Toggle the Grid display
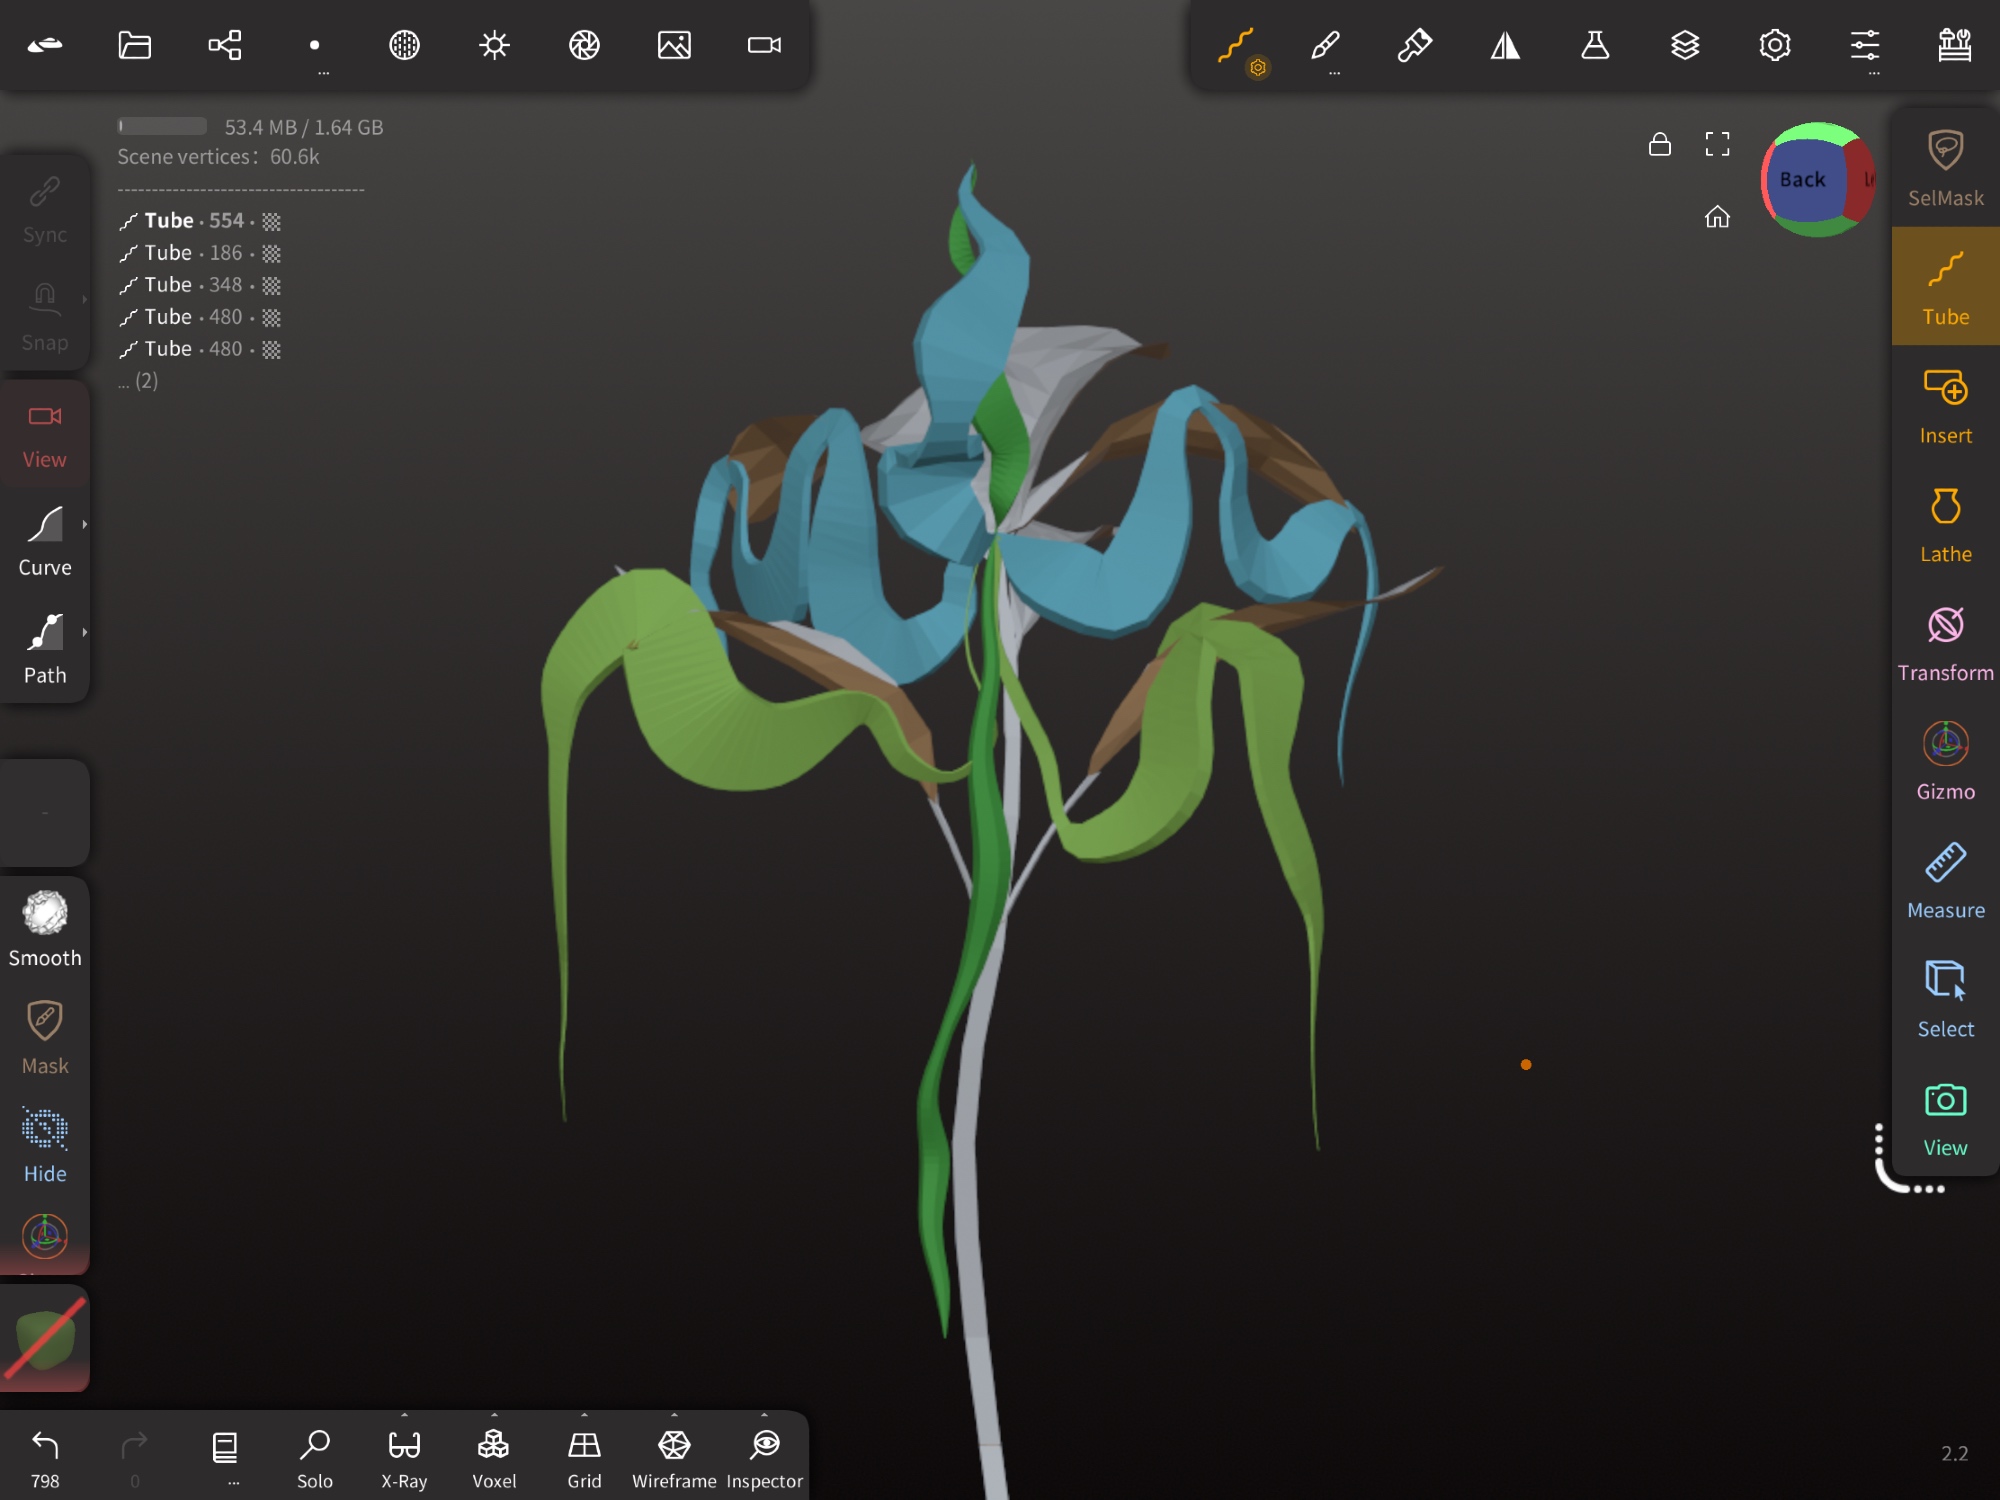 [x=584, y=1457]
